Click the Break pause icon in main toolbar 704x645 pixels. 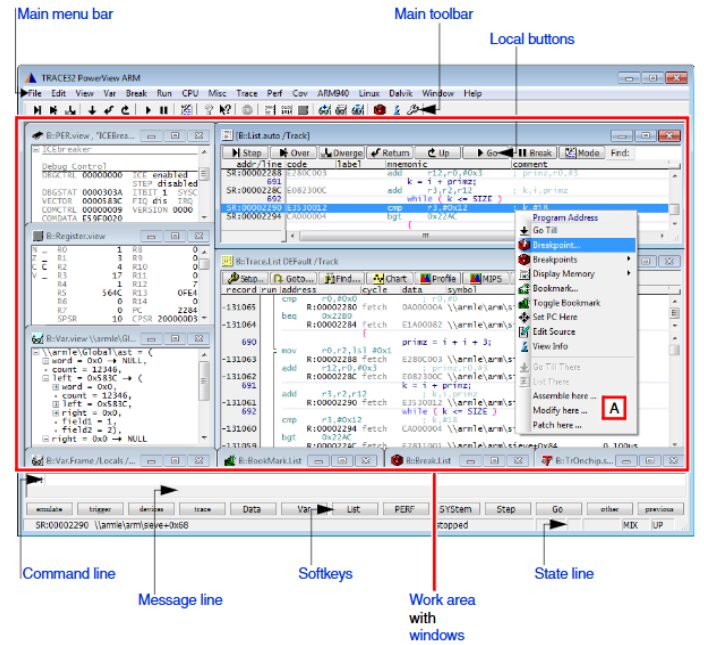[164, 110]
